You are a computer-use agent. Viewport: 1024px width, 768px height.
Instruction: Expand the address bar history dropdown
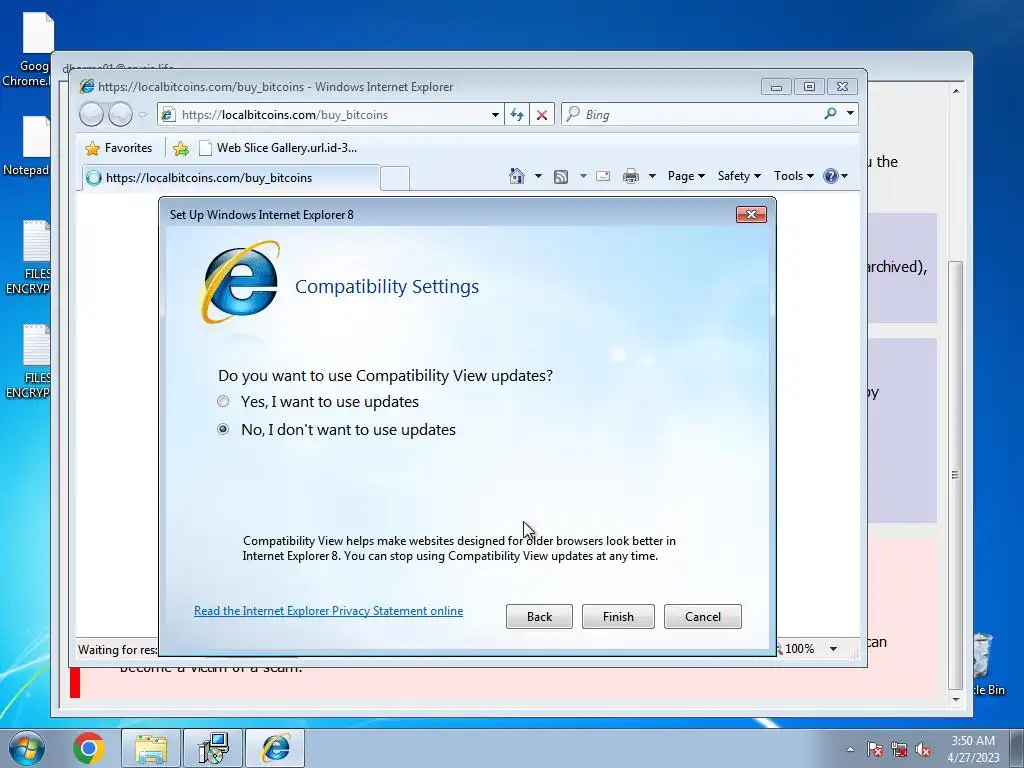(495, 114)
